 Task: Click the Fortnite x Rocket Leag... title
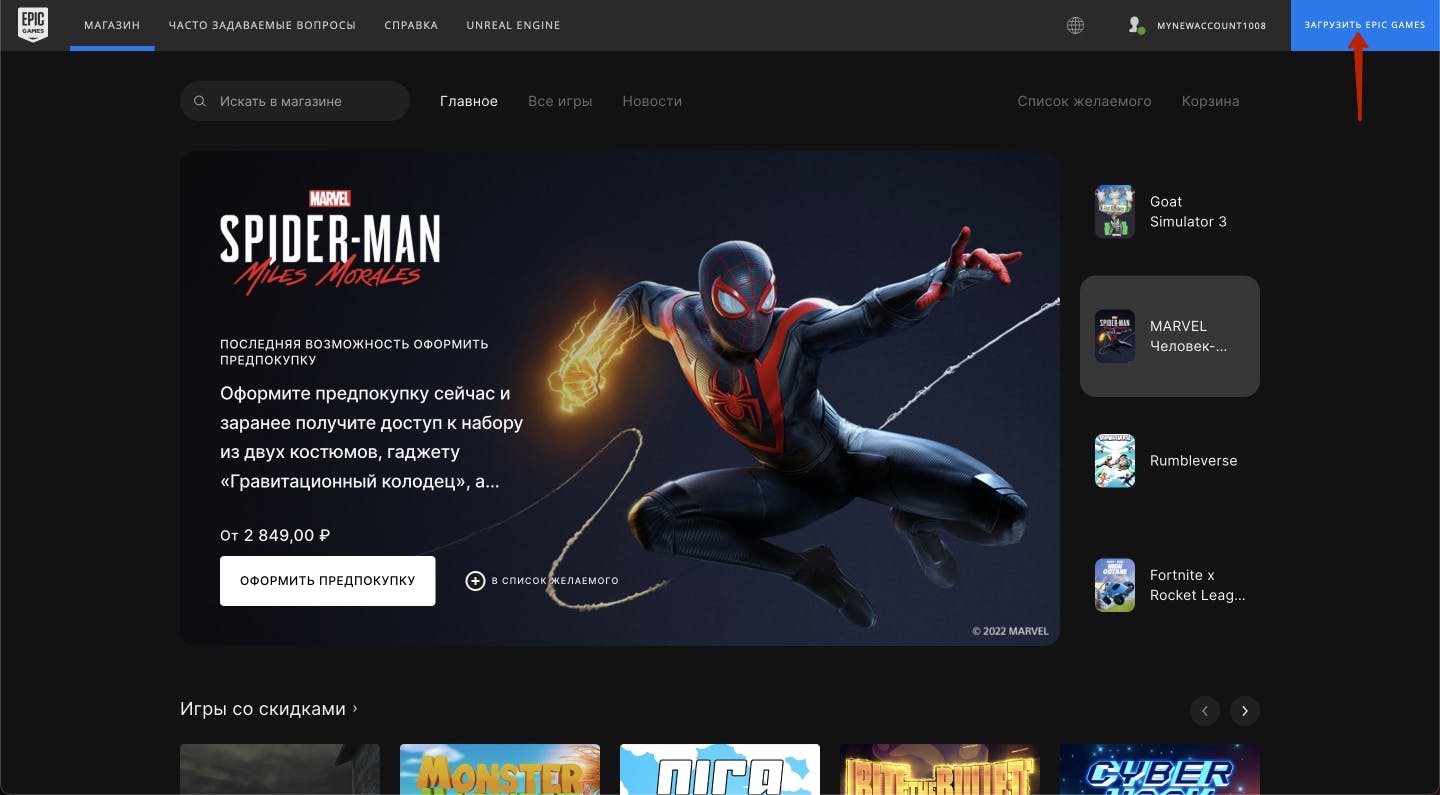tap(1197, 585)
